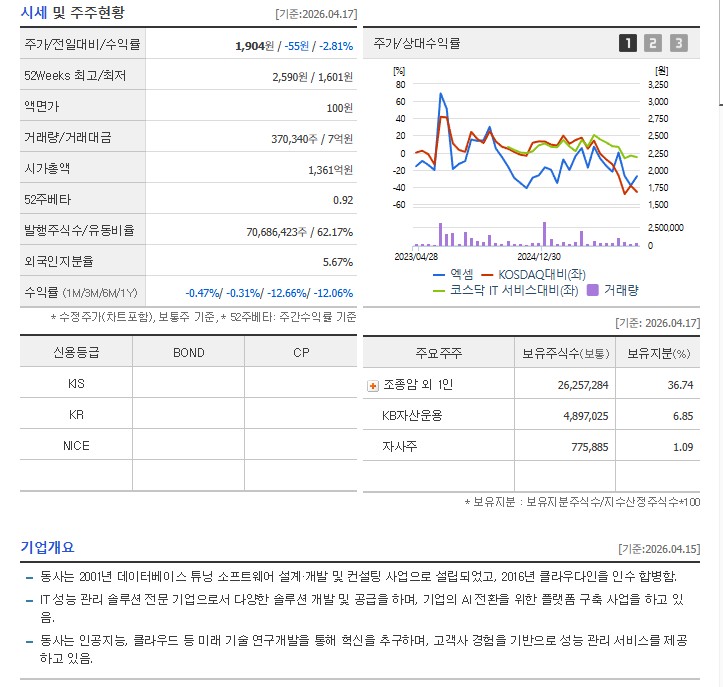Switch chart to view 3 button

679,43
